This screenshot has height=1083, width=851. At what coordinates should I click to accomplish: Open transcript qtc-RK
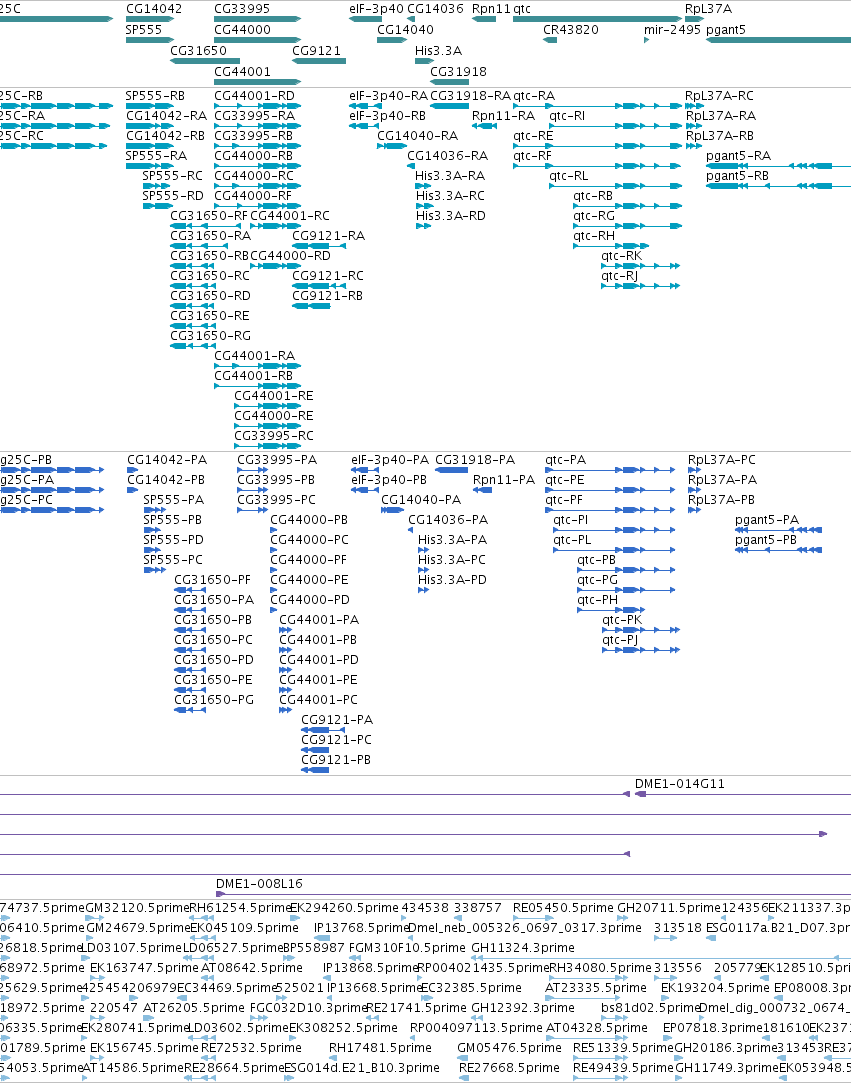tap(622, 256)
